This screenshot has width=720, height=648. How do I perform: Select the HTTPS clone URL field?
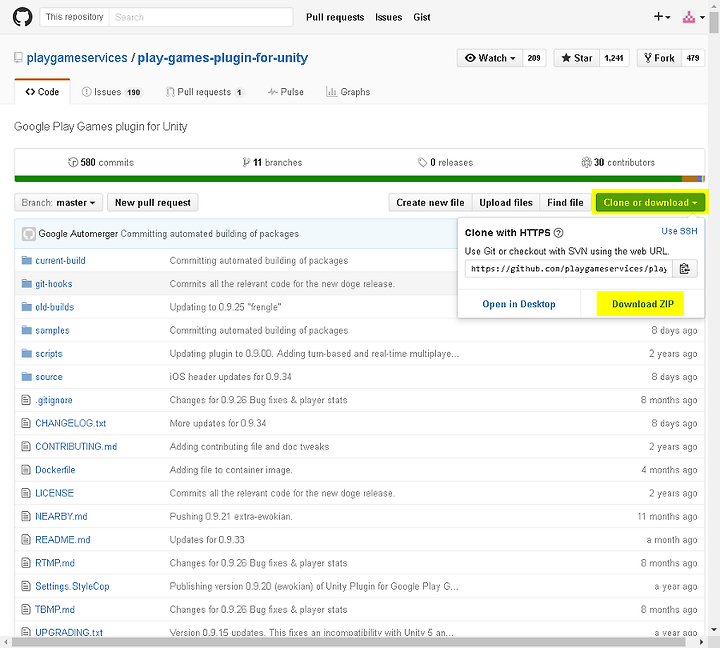568,269
